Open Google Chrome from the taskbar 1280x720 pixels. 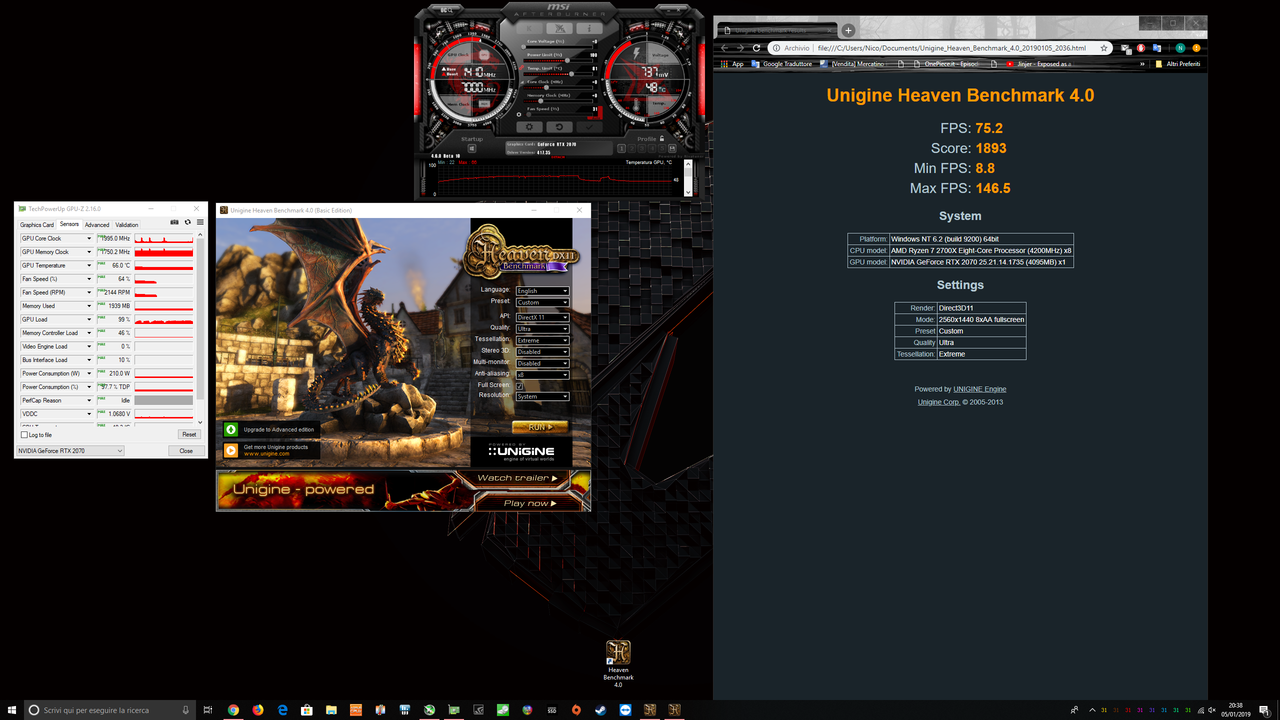(233, 710)
